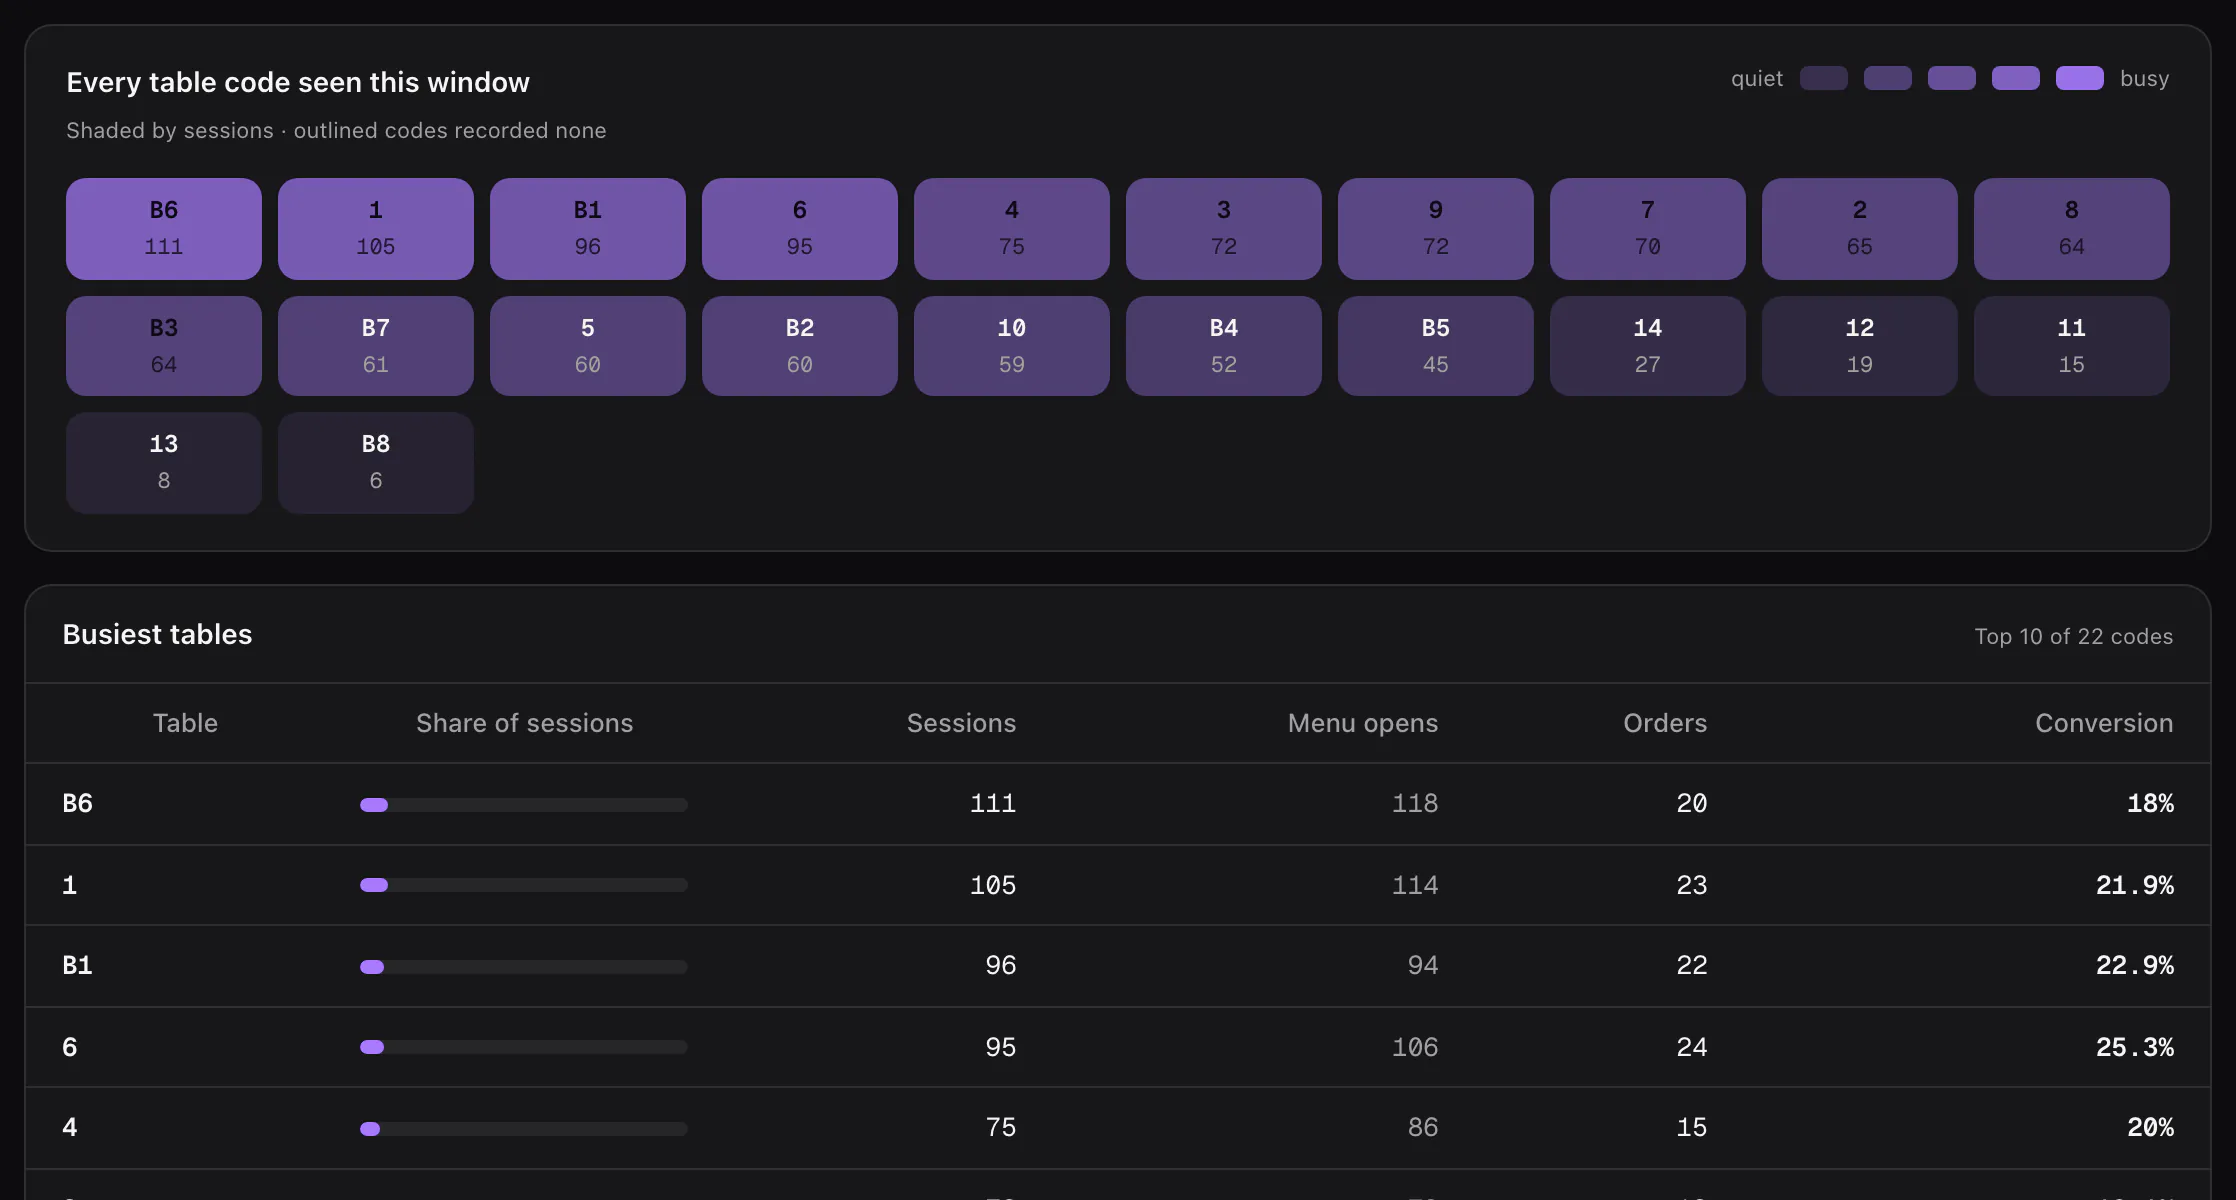Screen dimensions: 2236x1200
Task: Click the share bar in the B1 row
Action: pyautogui.click(x=524, y=966)
